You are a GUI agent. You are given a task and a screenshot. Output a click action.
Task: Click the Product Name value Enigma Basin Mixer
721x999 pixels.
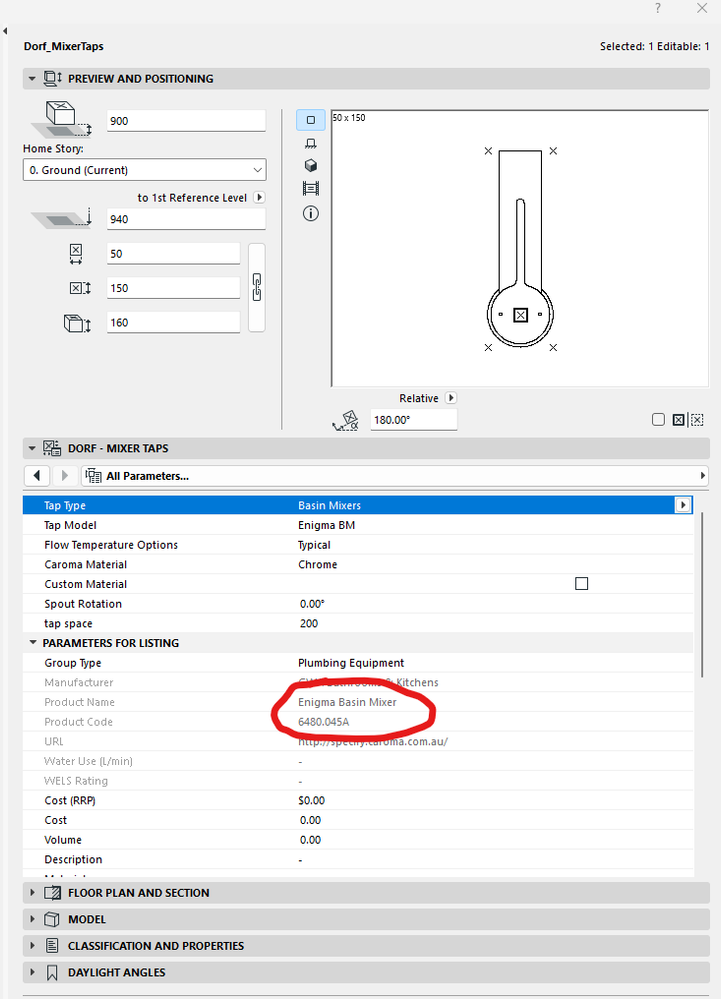point(347,702)
